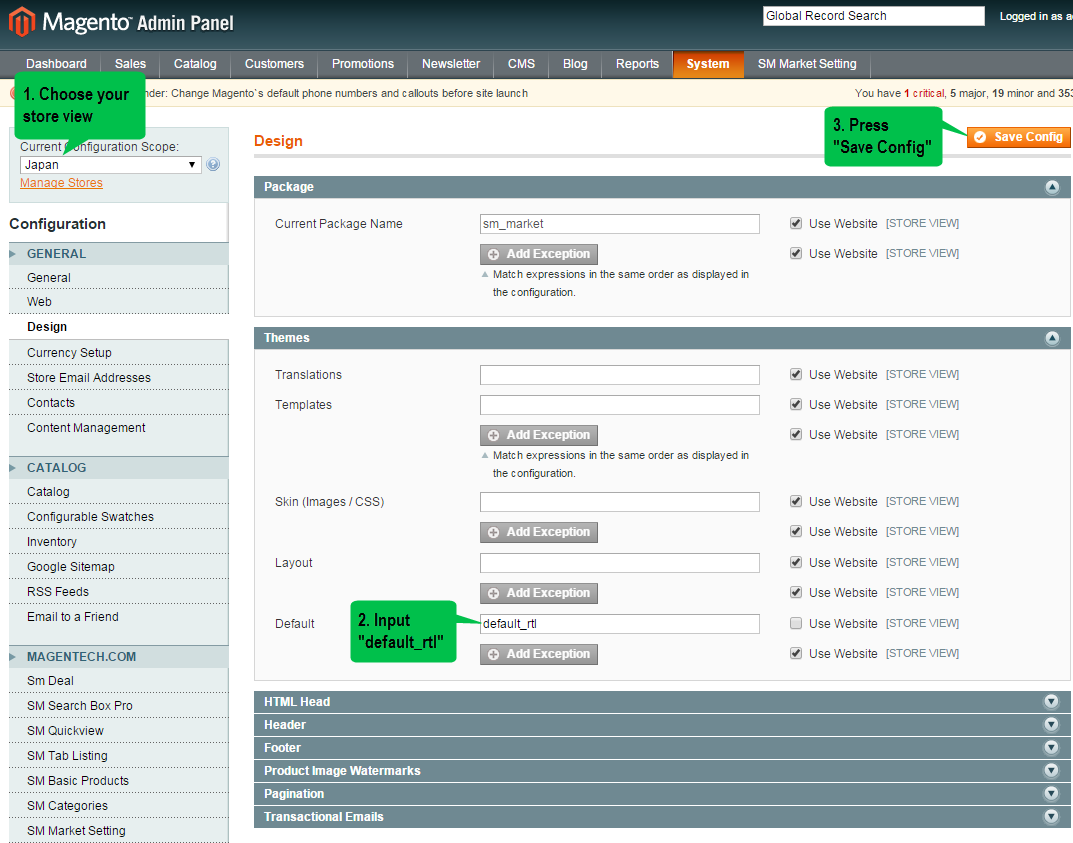Open the Sales menu
The image size is (1073, 843).
click(130, 64)
